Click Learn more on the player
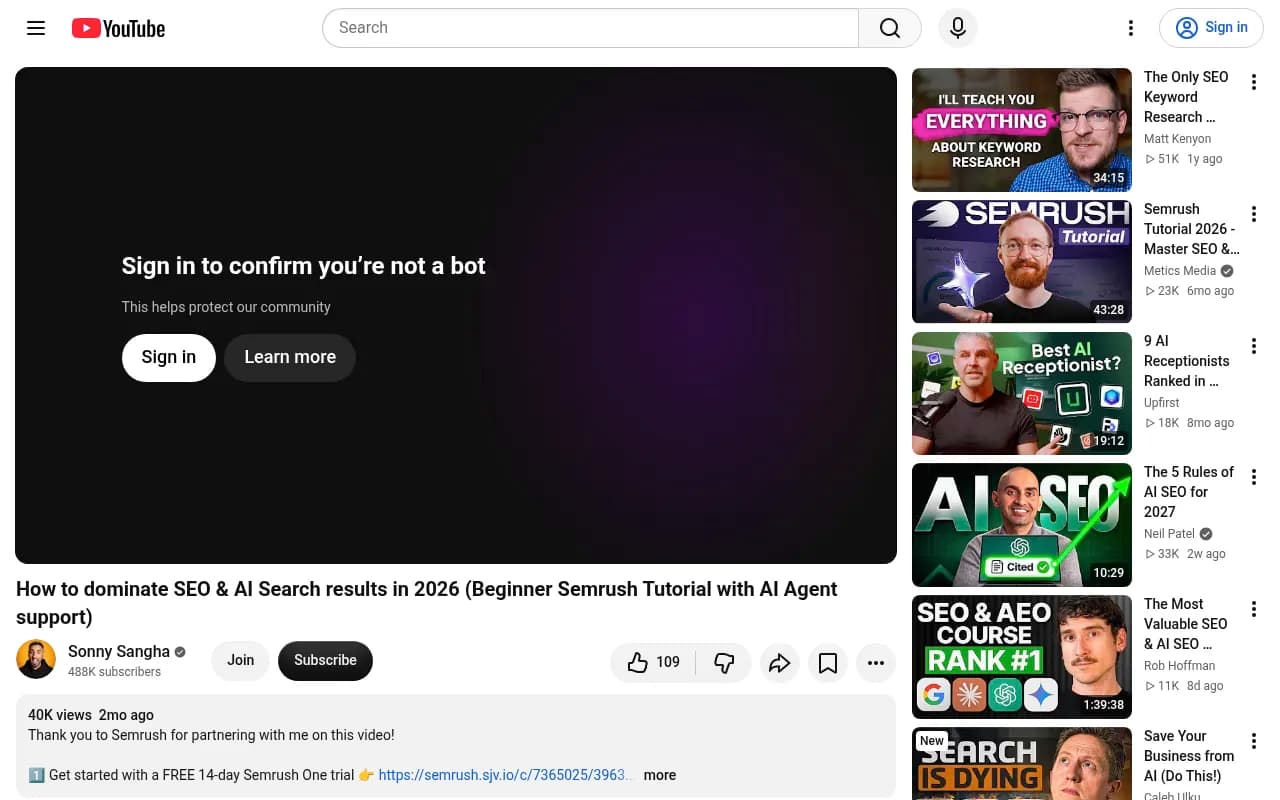The image size is (1280, 800). pos(290,357)
